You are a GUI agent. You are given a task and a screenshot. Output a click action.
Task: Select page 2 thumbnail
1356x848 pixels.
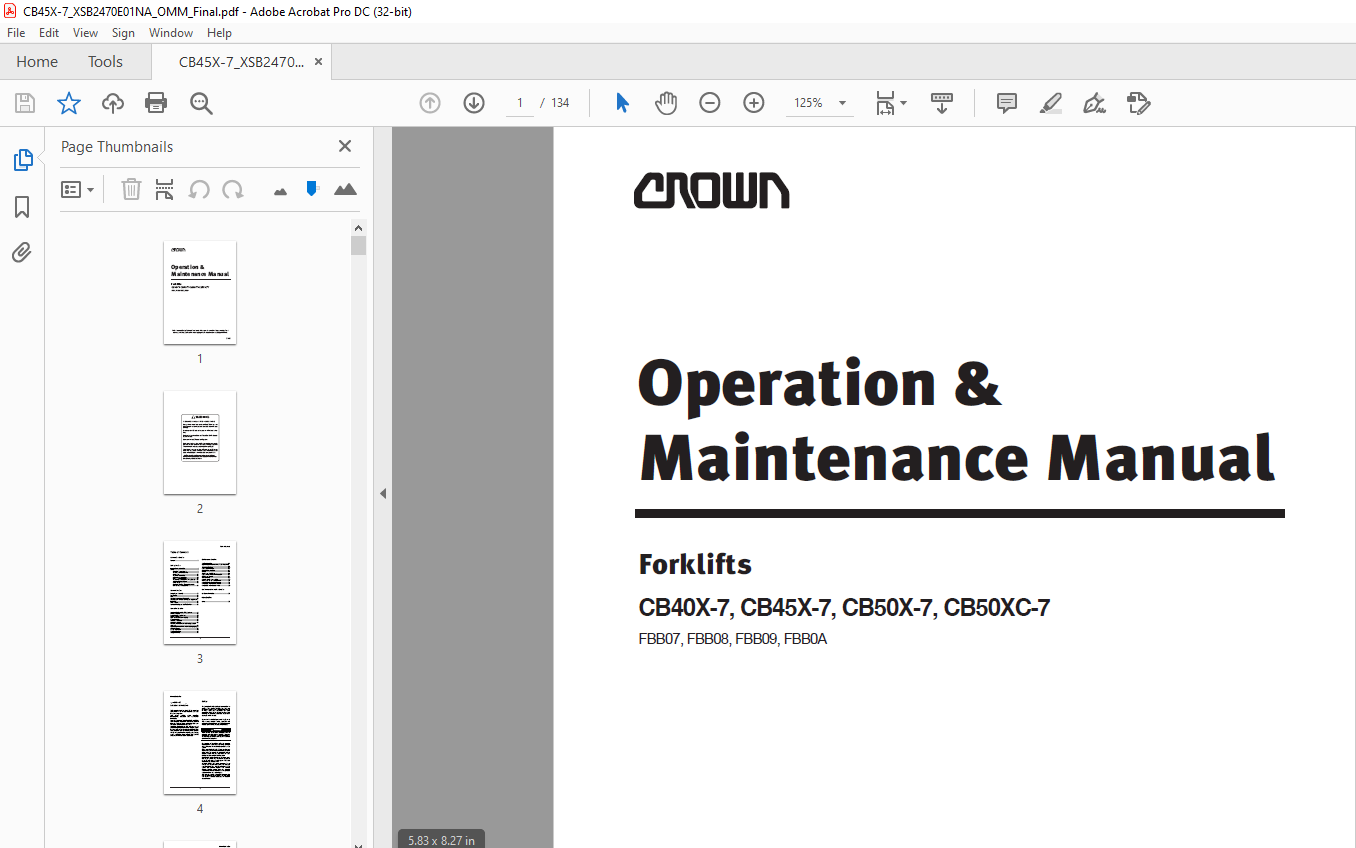click(200, 442)
